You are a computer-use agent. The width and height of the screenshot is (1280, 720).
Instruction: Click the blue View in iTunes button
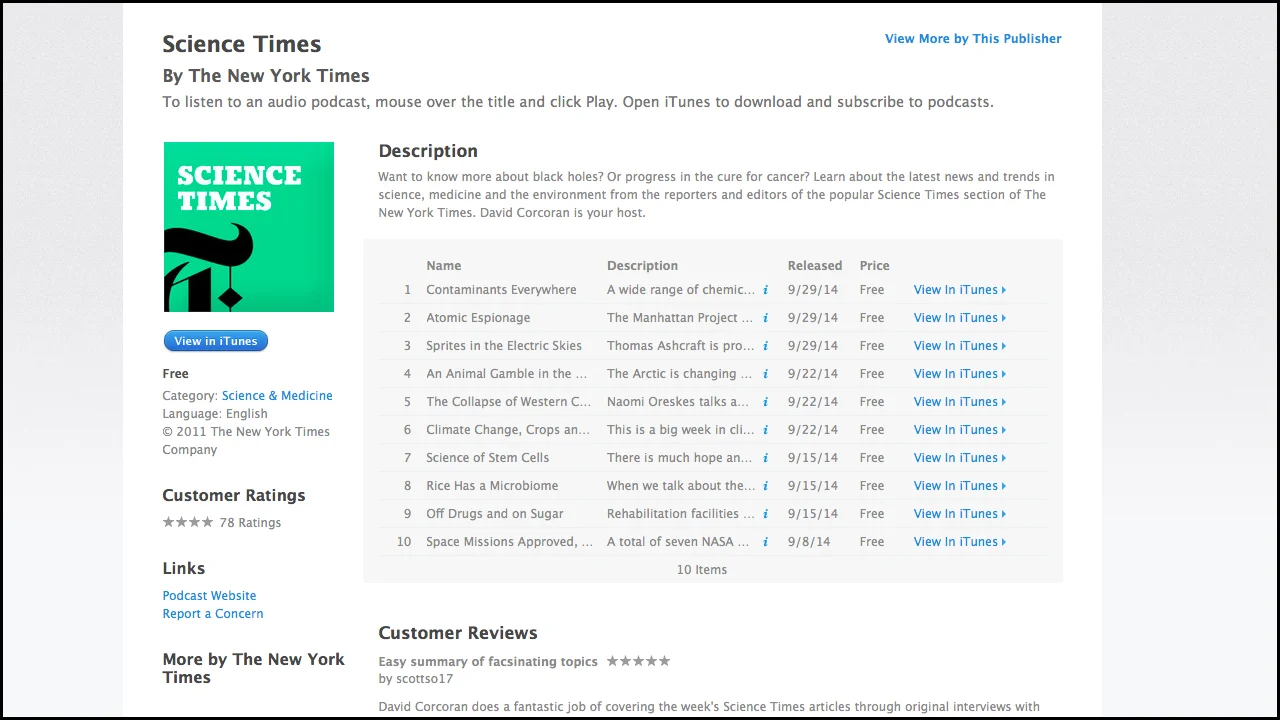pyautogui.click(x=216, y=341)
